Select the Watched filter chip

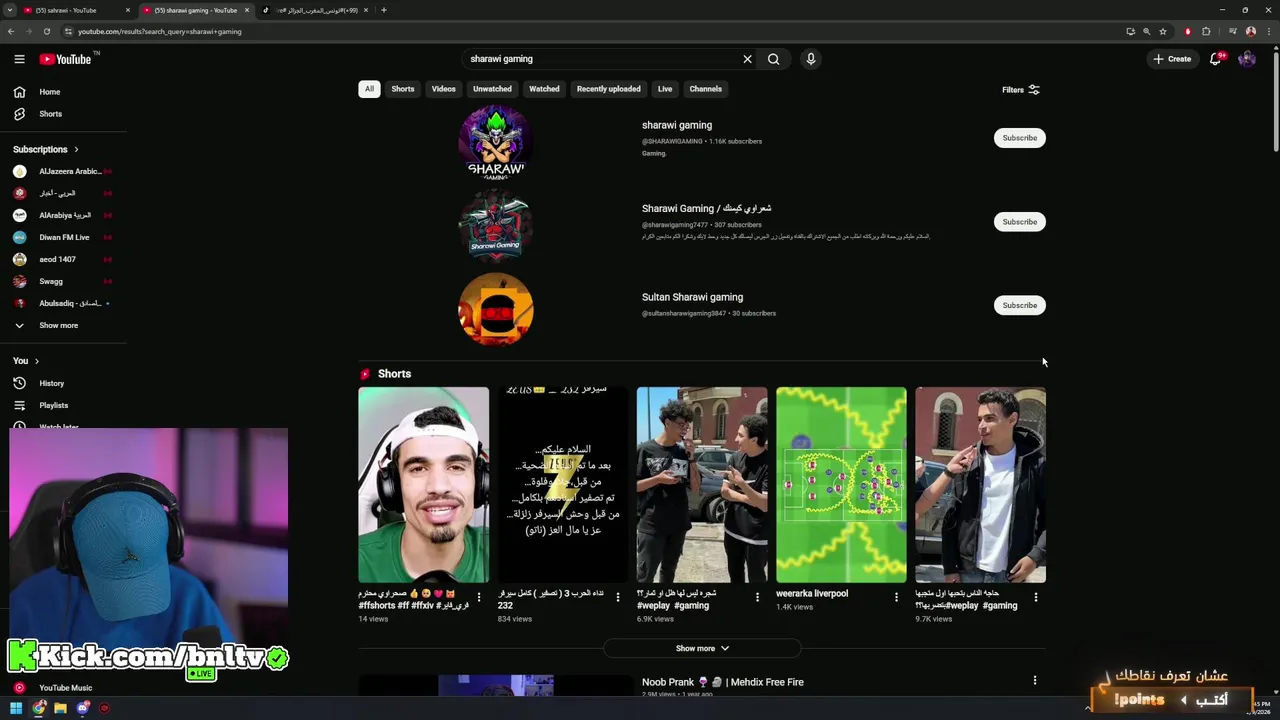click(x=544, y=89)
